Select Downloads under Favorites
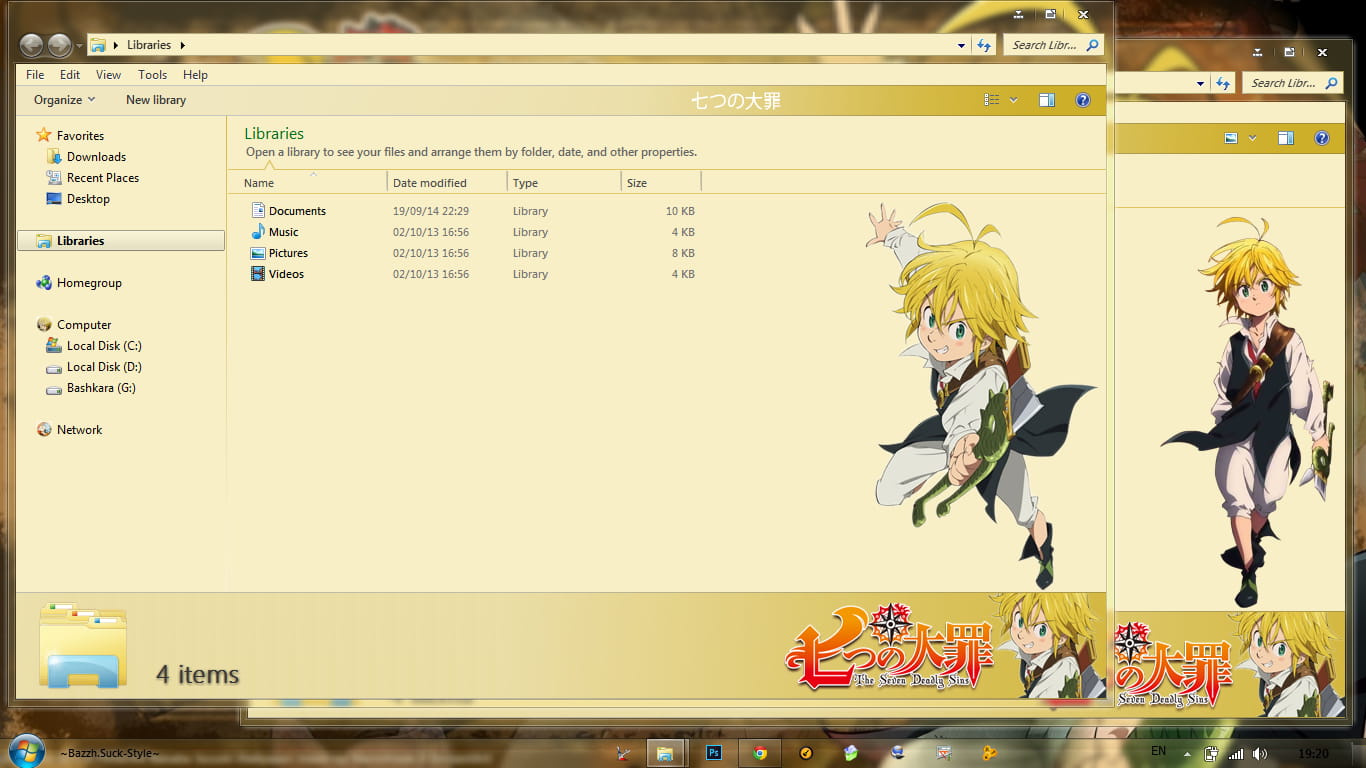The height and width of the screenshot is (768, 1366). 96,157
